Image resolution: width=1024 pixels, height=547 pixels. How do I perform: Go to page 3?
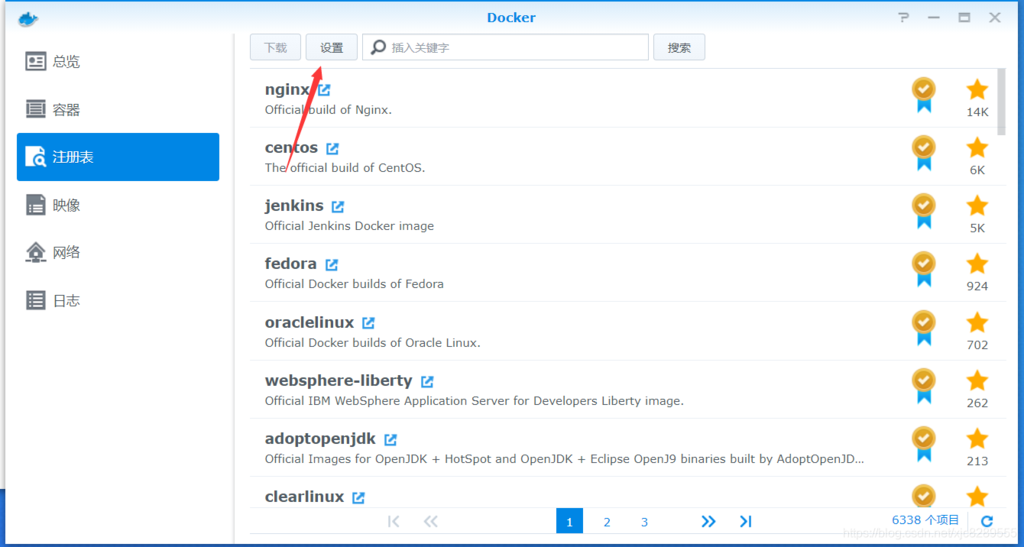point(644,522)
